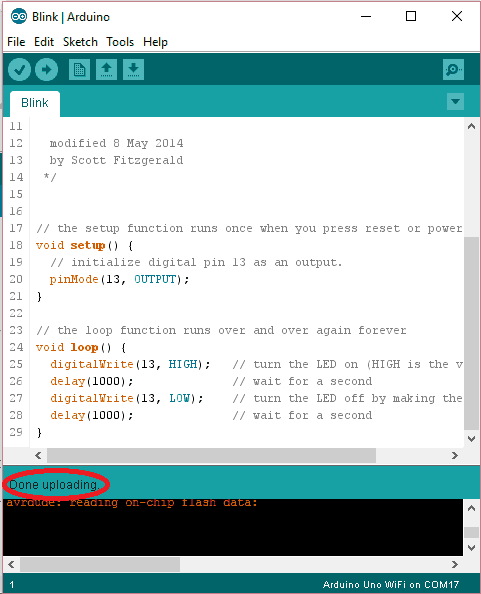Place cursor on the pinMode(13, OUTPUT) line
Image resolution: width=481 pixels, height=594 pixels.
[x=119, y=279]
